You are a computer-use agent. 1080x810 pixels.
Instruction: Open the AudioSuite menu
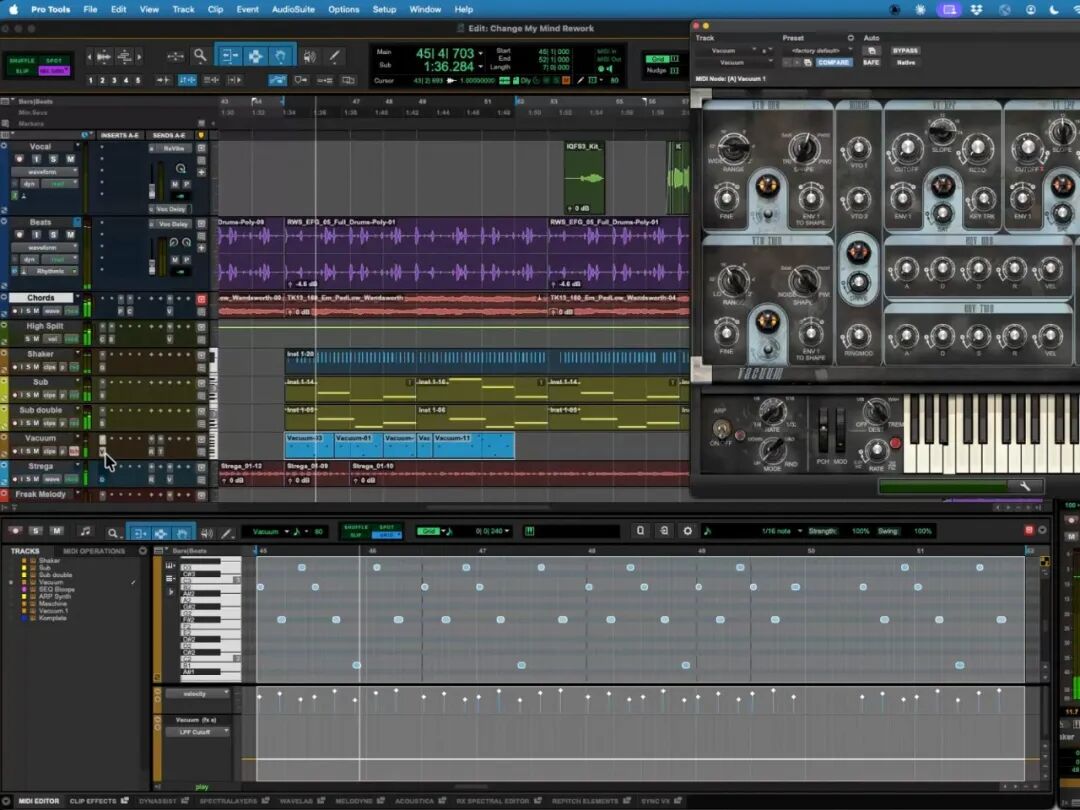pos(293,10)
